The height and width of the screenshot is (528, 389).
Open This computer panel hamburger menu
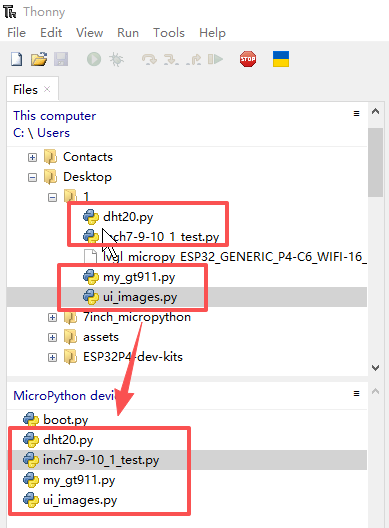[356, 113]
